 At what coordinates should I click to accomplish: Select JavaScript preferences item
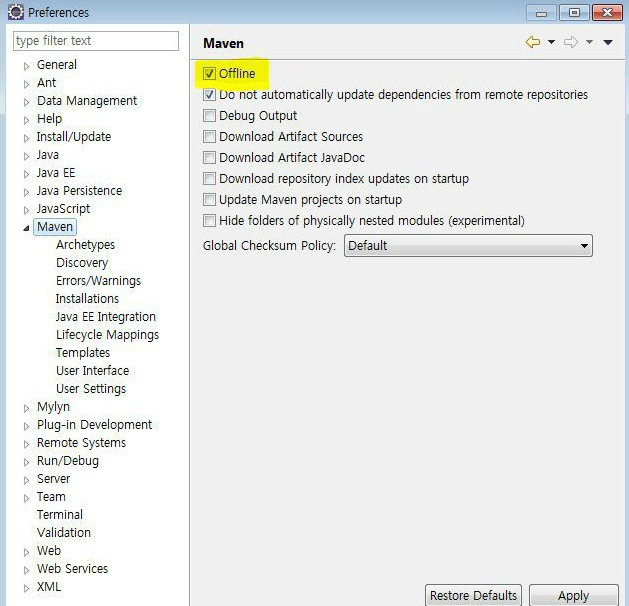63,209
